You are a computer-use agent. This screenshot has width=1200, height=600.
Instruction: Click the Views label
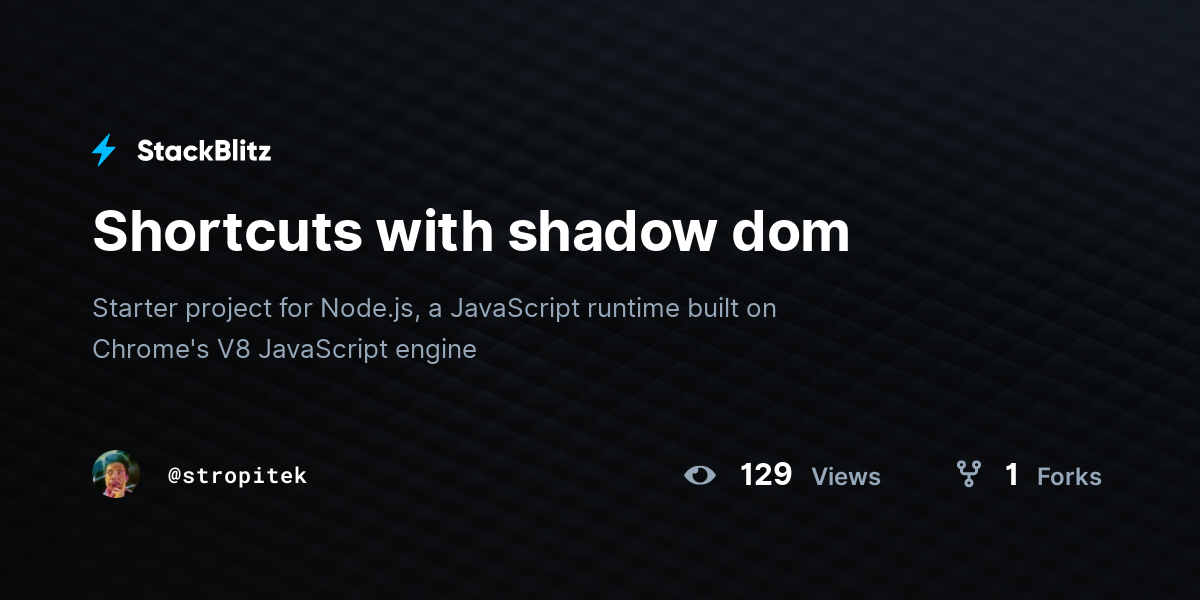point(846,476)
